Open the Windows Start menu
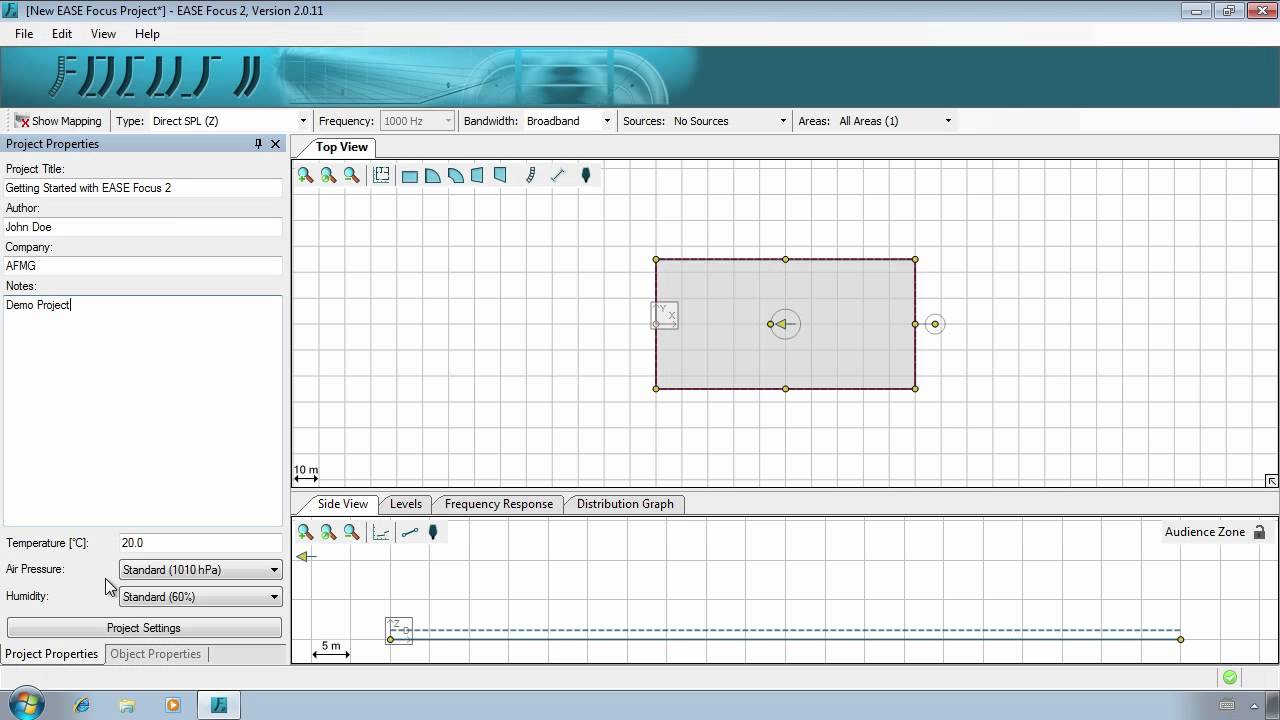Screen dimensions: 1280x720 click(25, 704)
